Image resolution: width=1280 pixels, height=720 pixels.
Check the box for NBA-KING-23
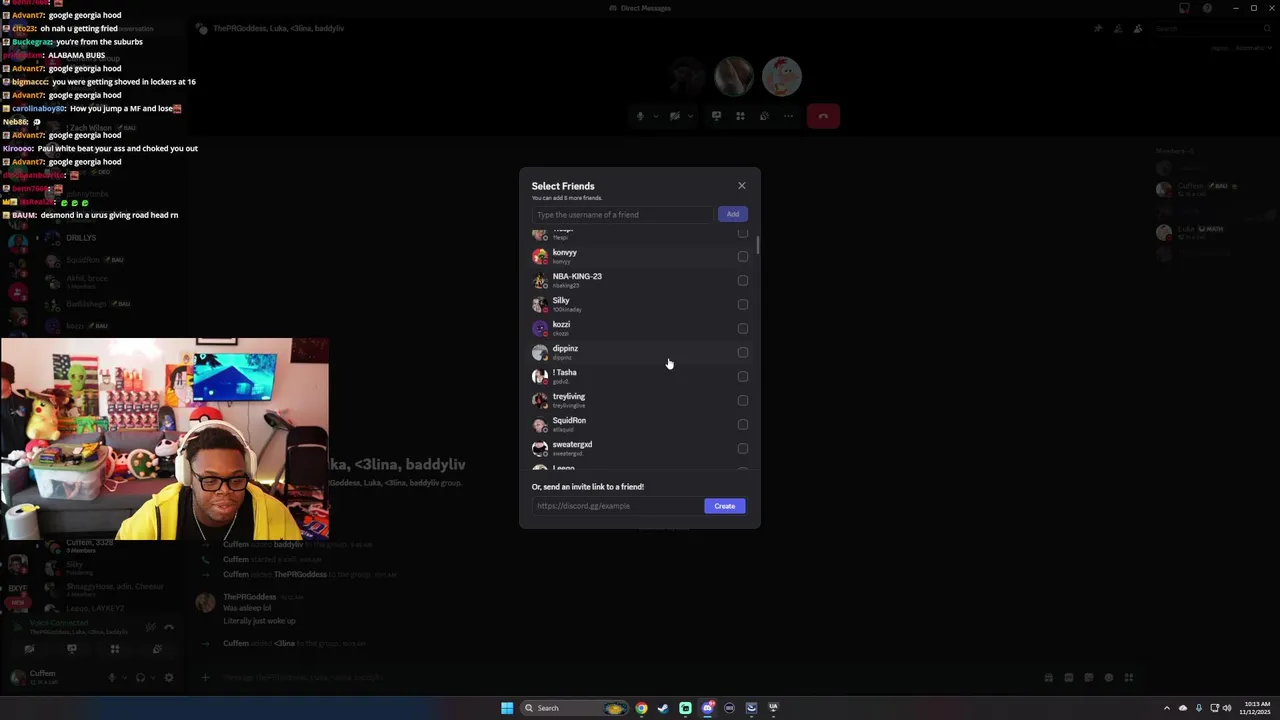click(743, 281)
